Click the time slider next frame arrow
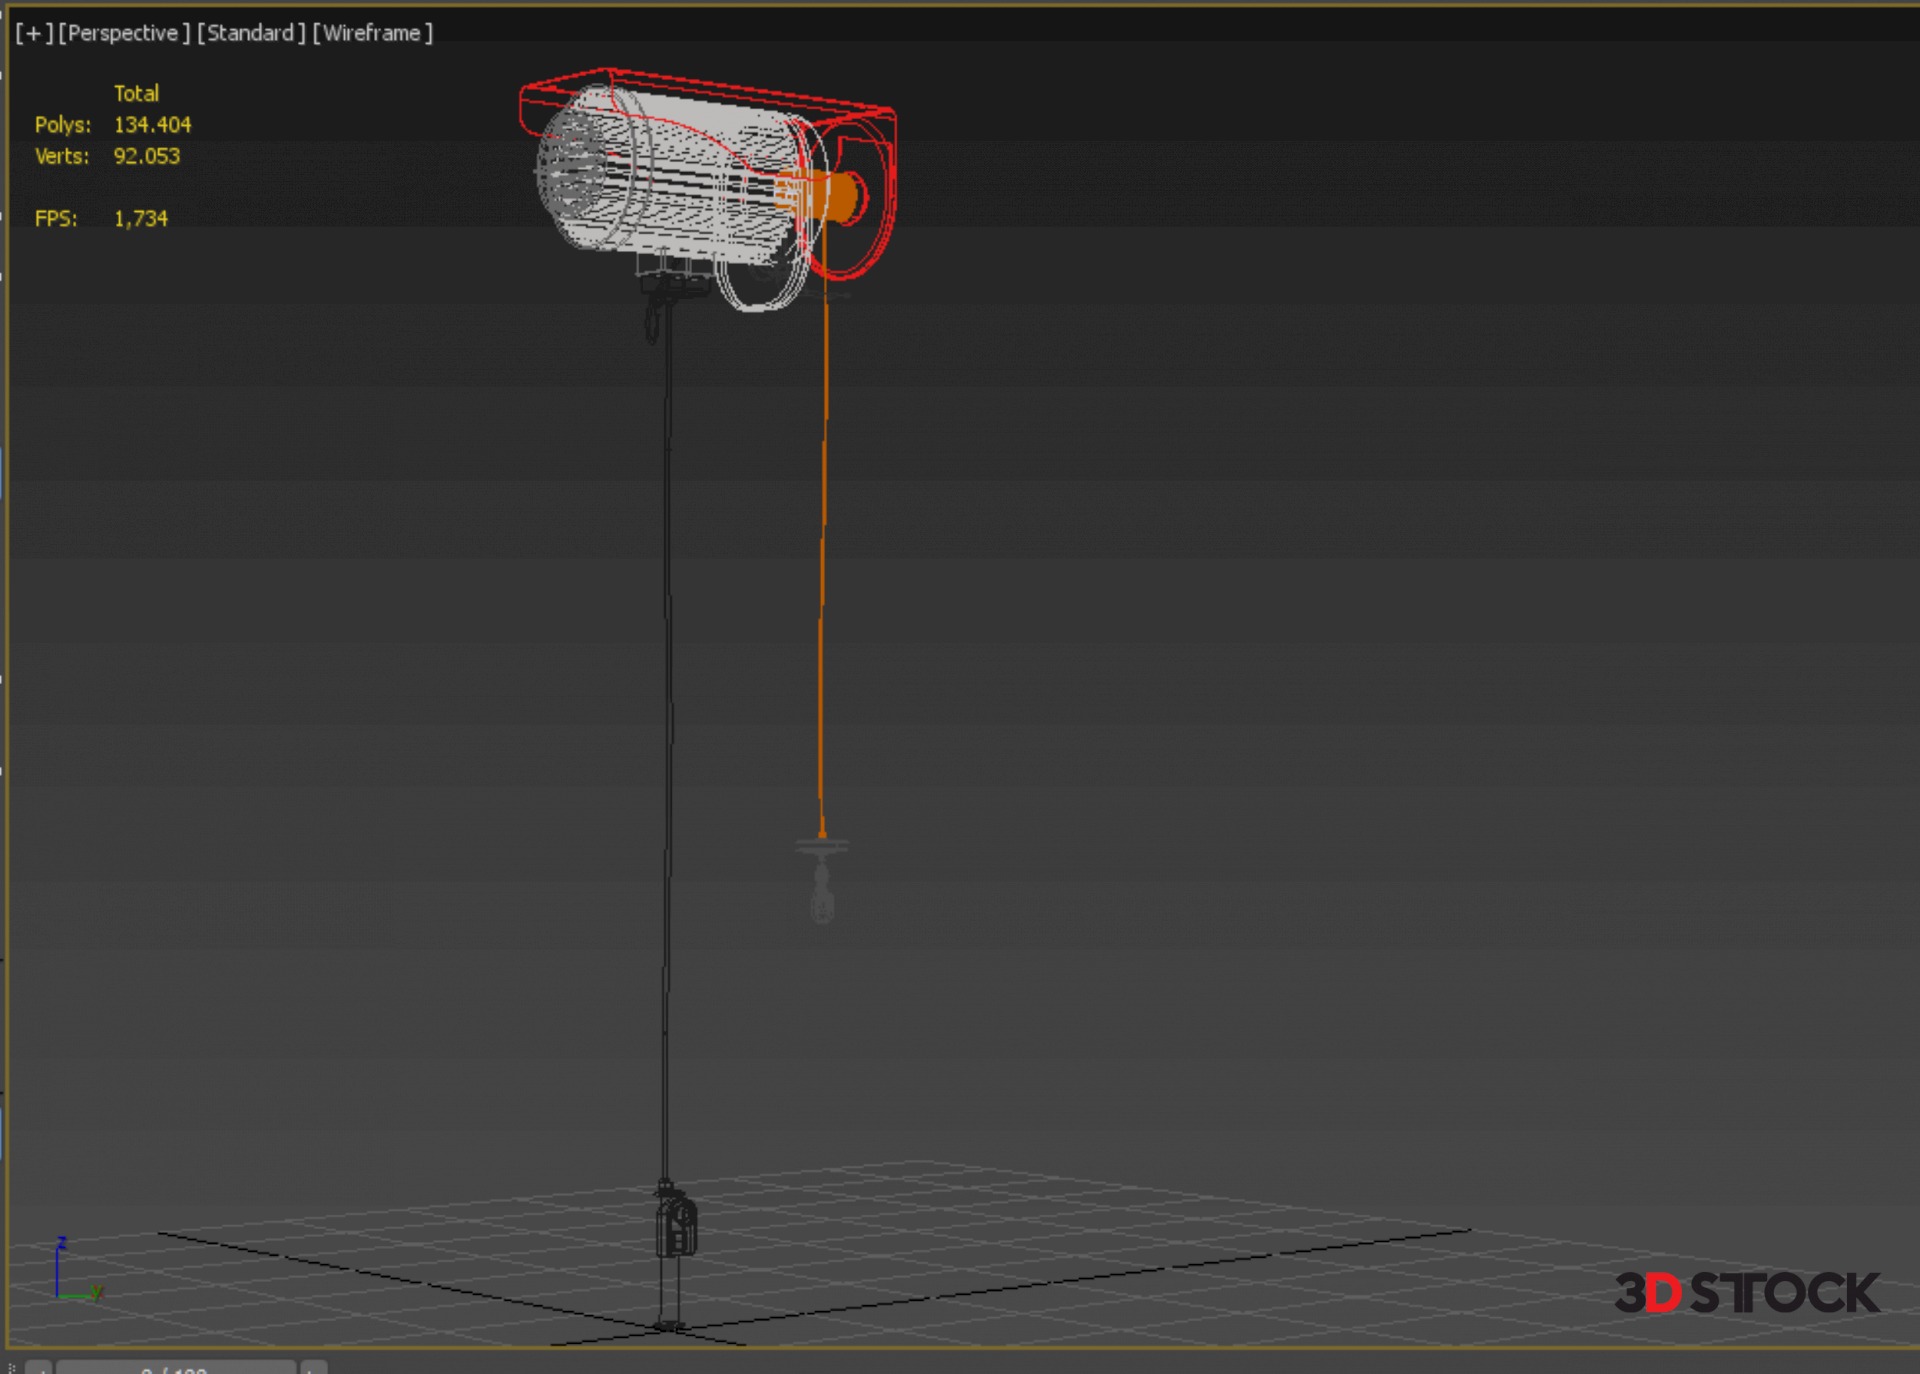The height and width of the screenshot is (1374, 1920). 313,1367
